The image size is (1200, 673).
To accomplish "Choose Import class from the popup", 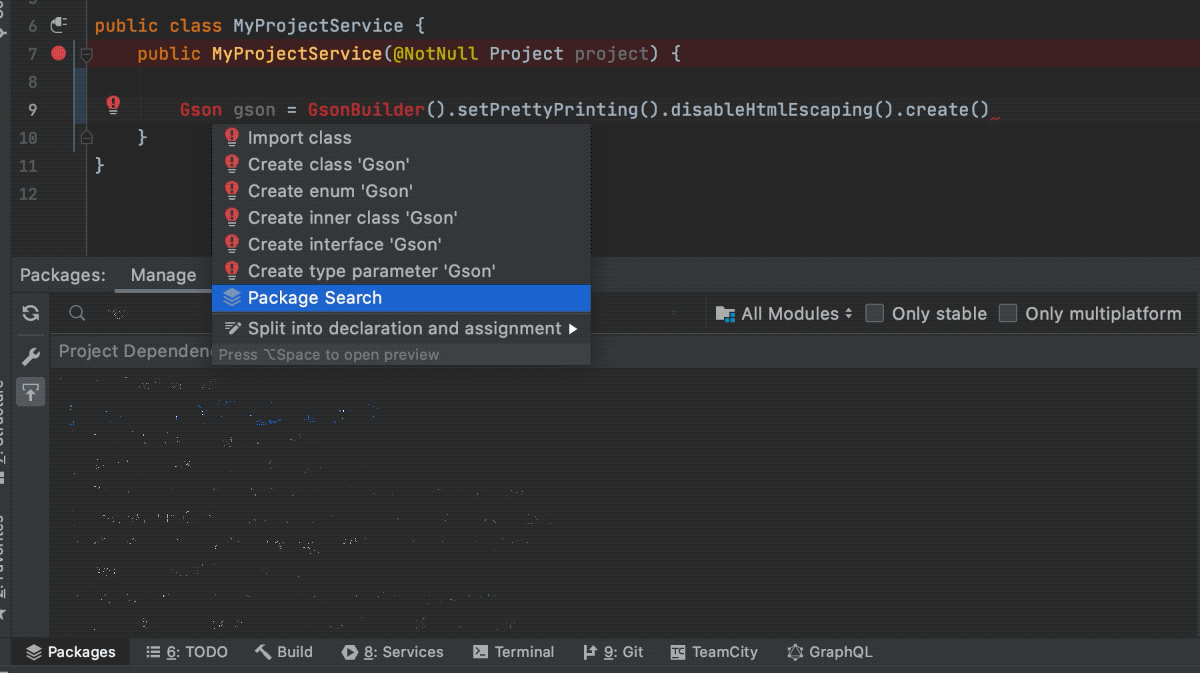I will 401,138.
